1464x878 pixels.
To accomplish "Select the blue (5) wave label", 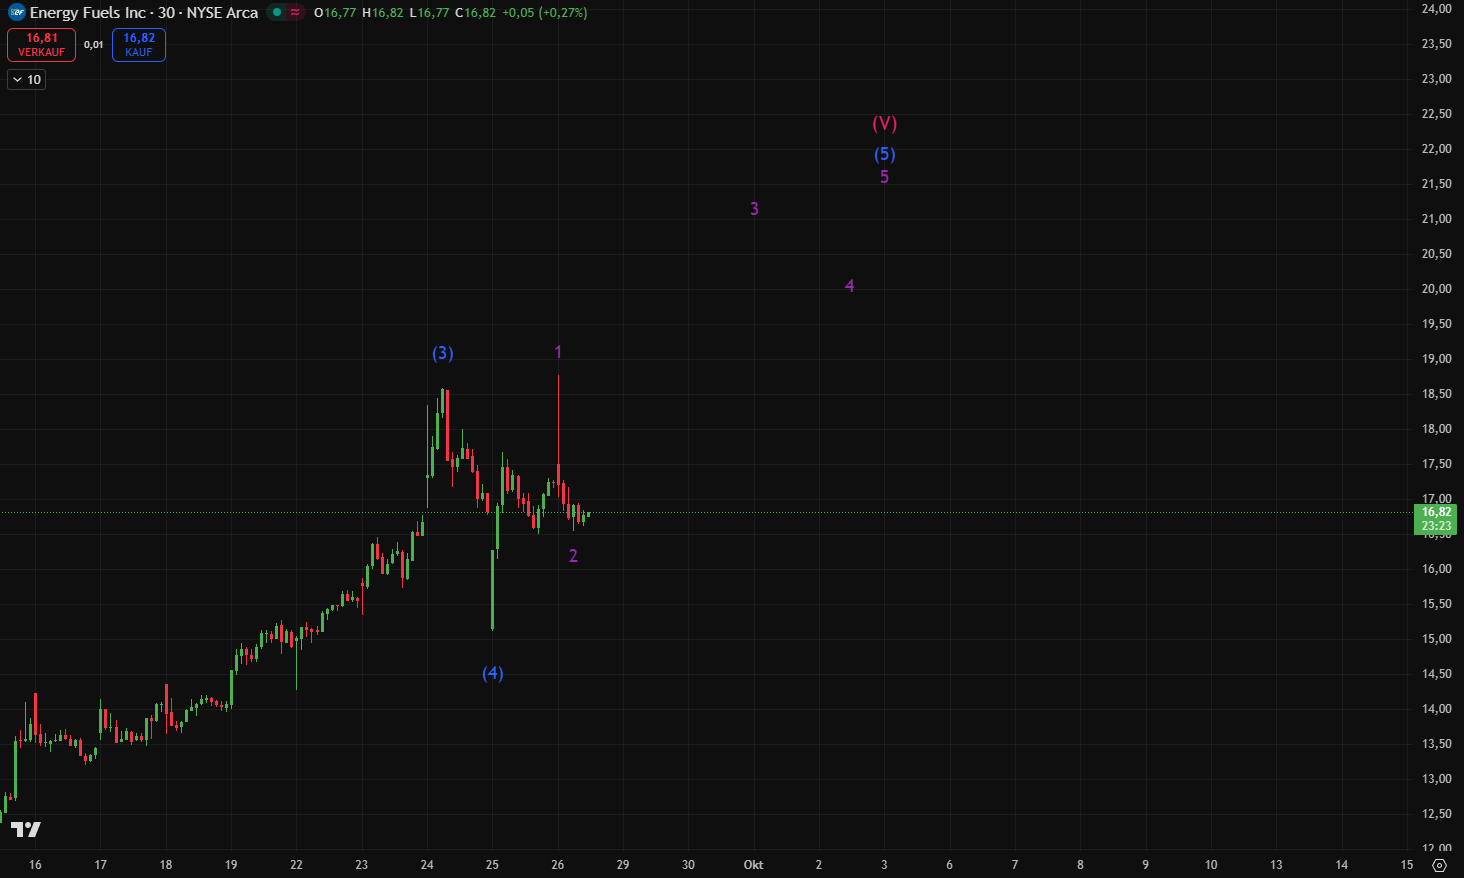I will (x=884, y=154).
